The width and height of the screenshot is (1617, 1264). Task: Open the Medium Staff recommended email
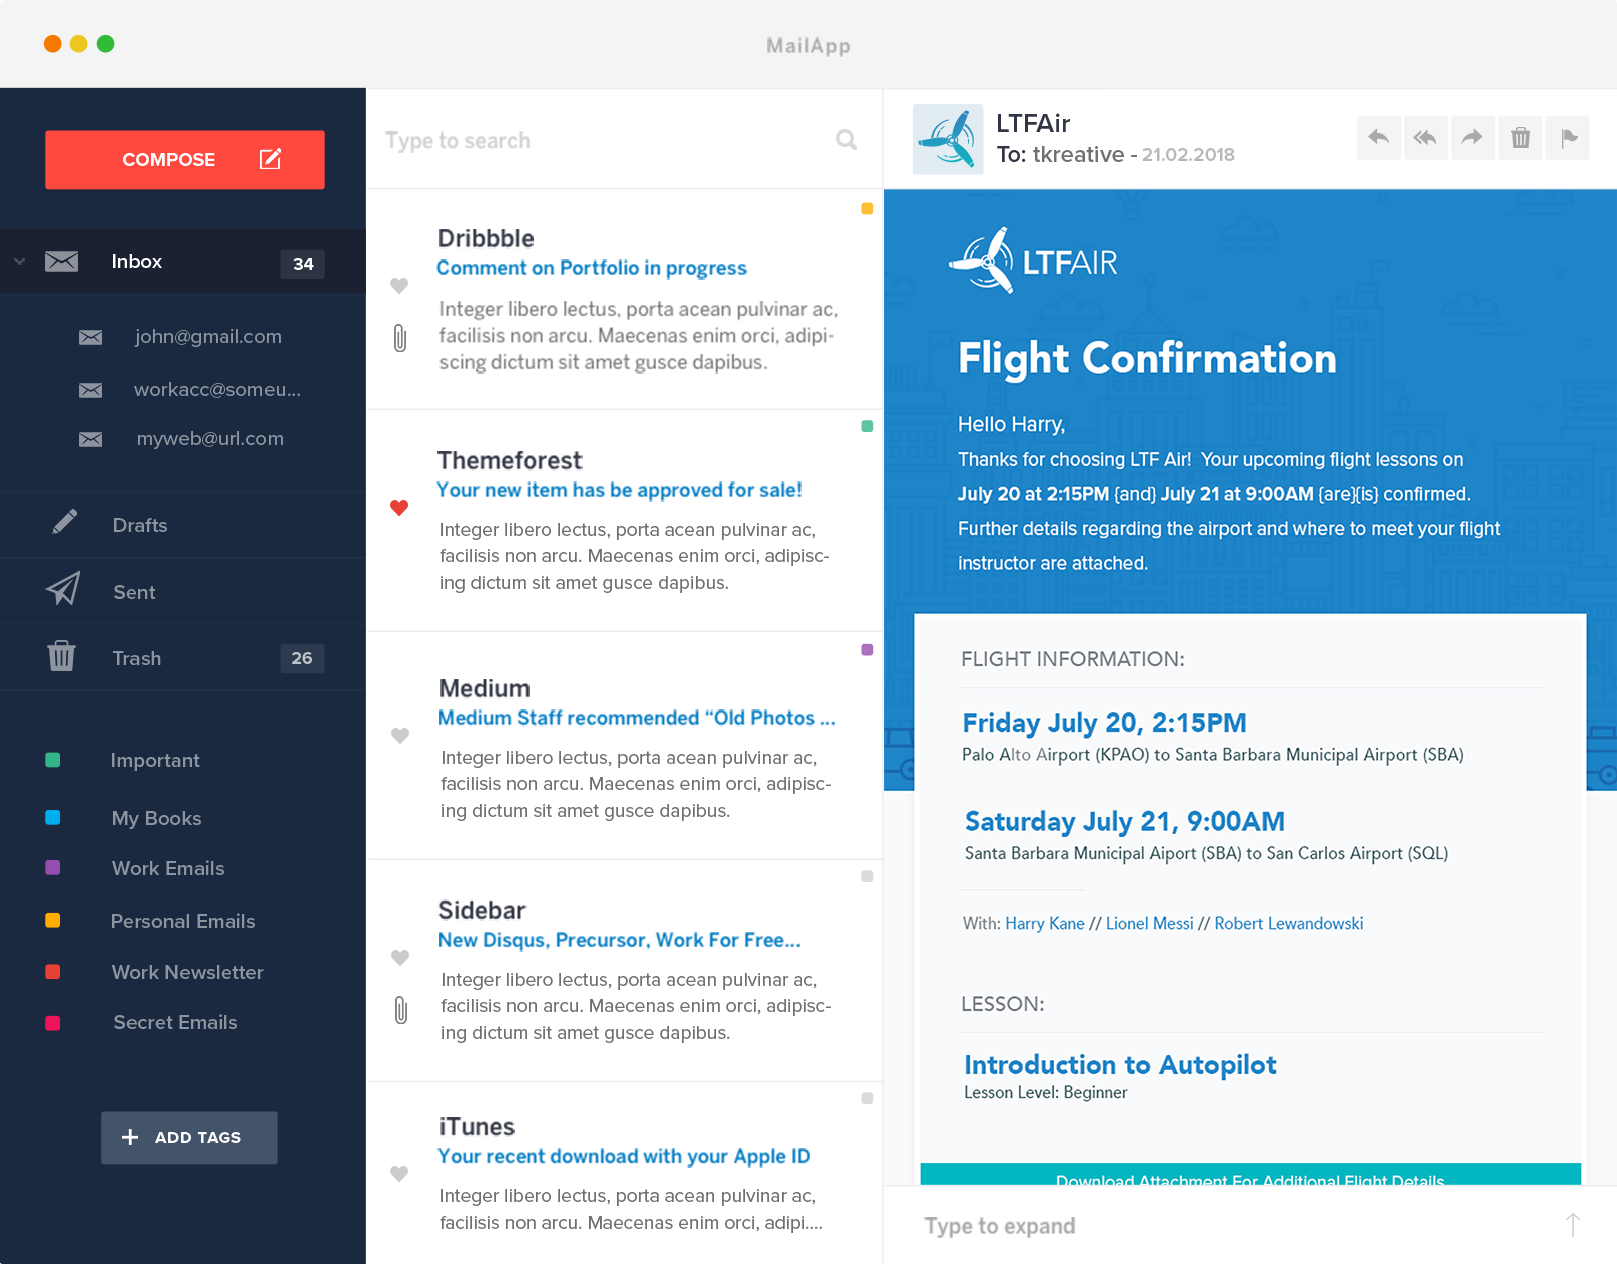click(x=624, y=746)
